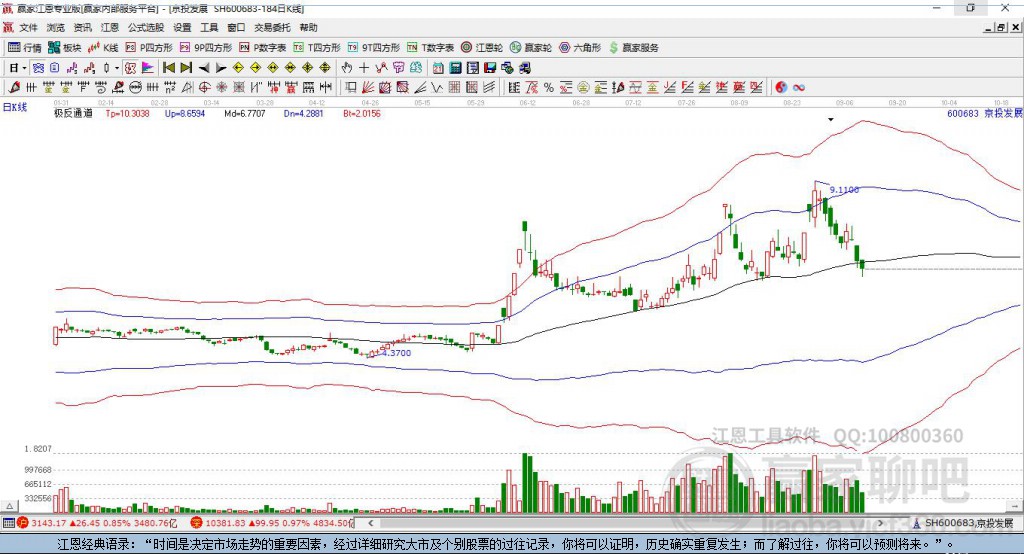Click the Md=6.7707 value
1024x554 pixels.
(245, 113)
